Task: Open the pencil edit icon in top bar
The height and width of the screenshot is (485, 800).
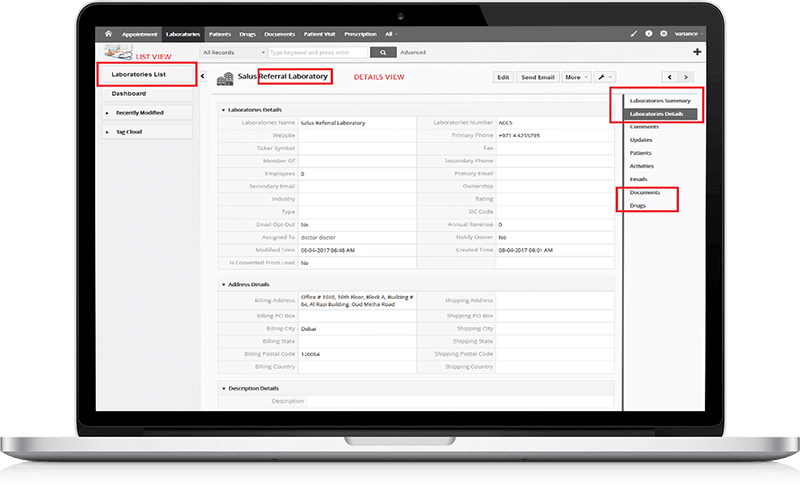Action: [x=634, y=34]
